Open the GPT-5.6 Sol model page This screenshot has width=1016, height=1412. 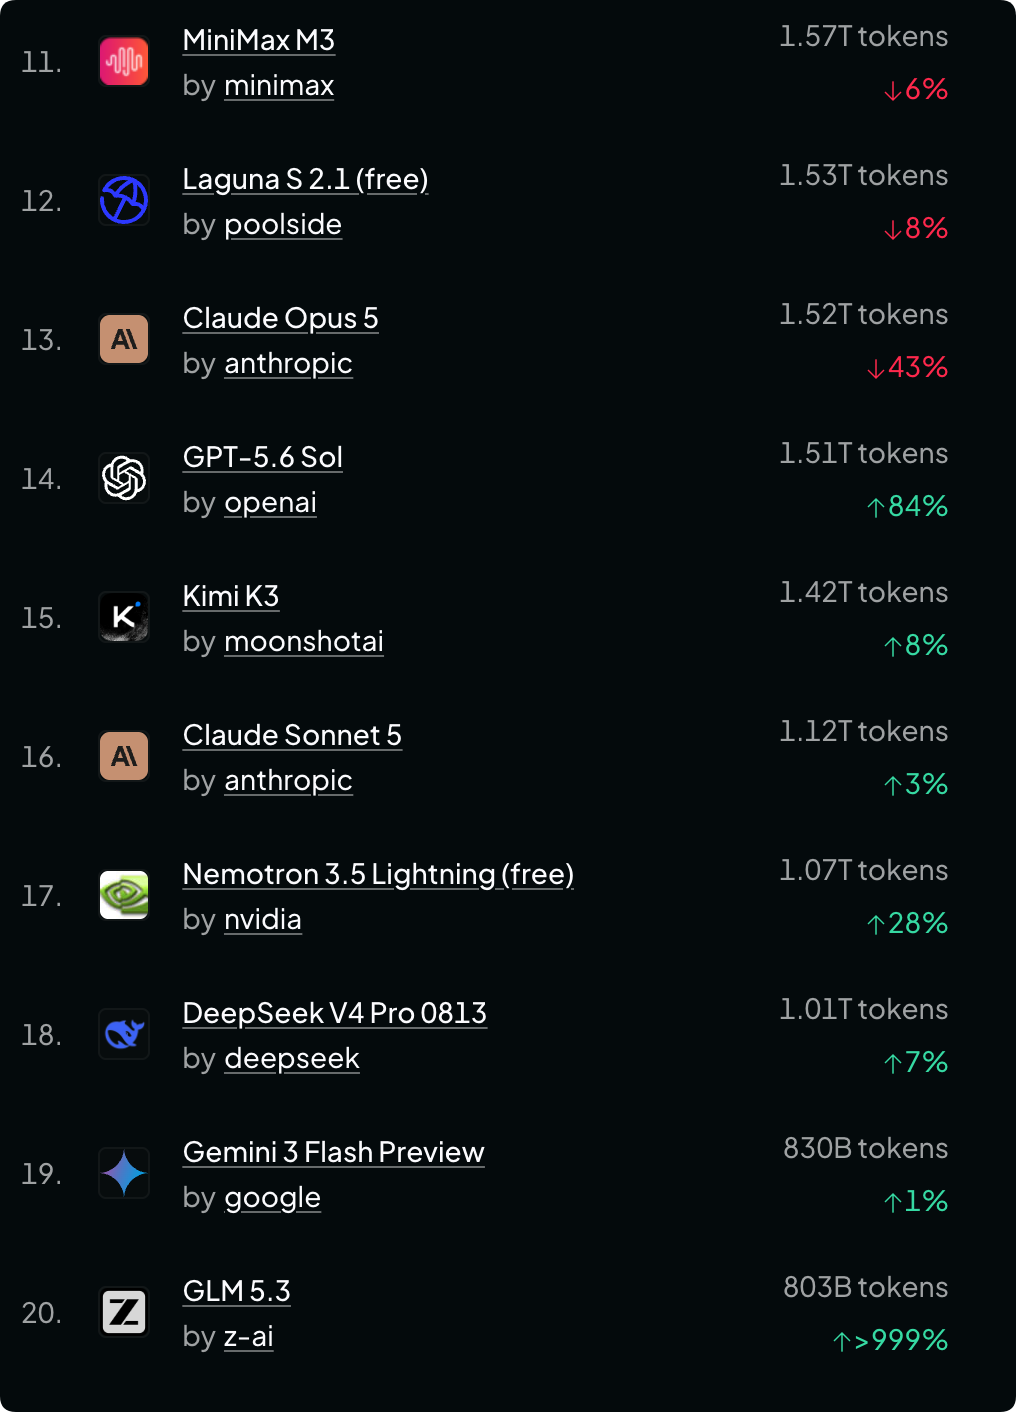click(x=263, y=457)
